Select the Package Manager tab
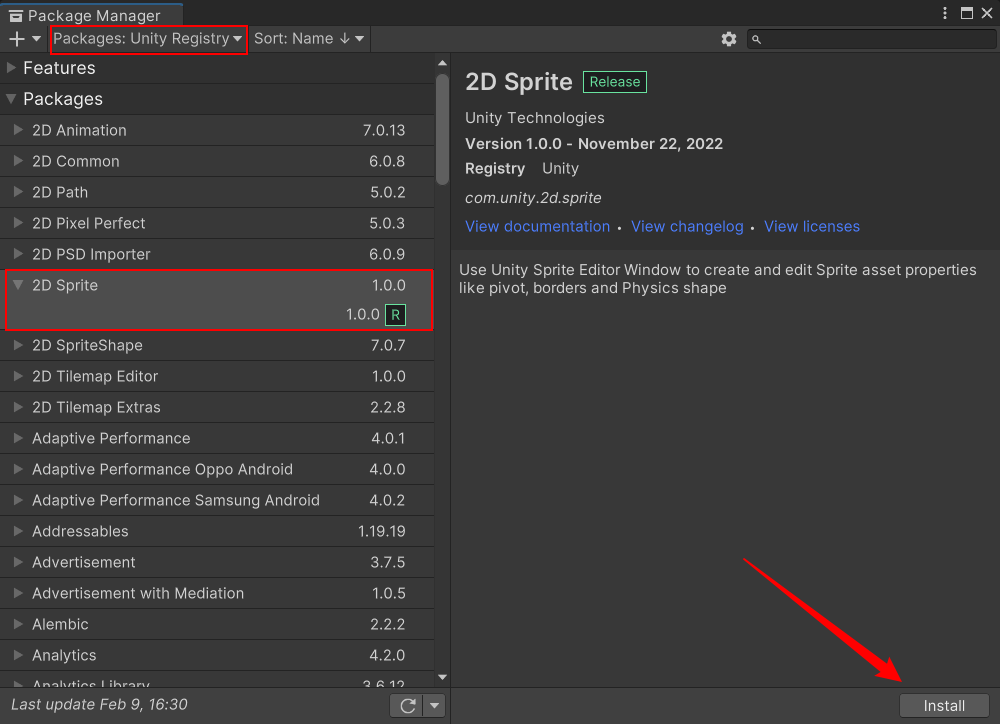Viewport: 1000px width, 724px height. point(92,15)
